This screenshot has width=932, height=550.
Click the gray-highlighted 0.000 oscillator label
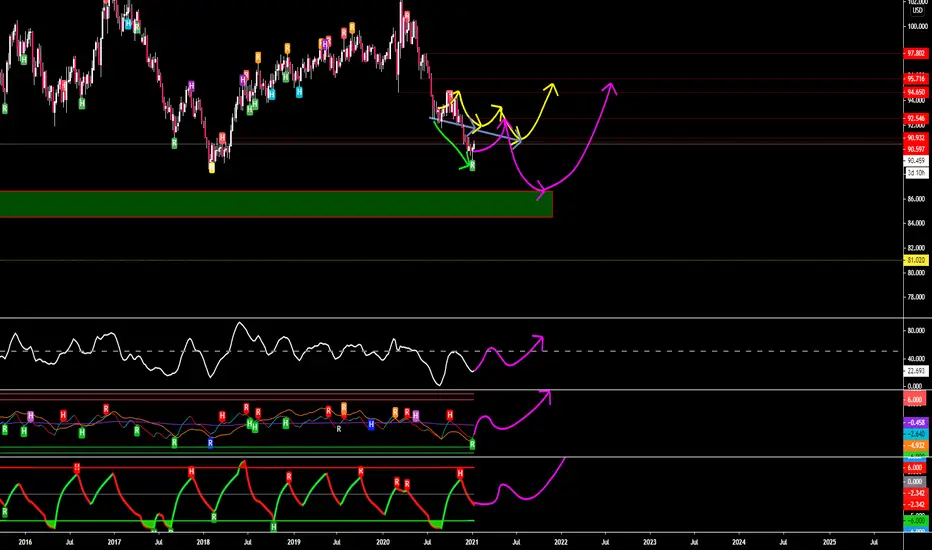click(916, 482)
